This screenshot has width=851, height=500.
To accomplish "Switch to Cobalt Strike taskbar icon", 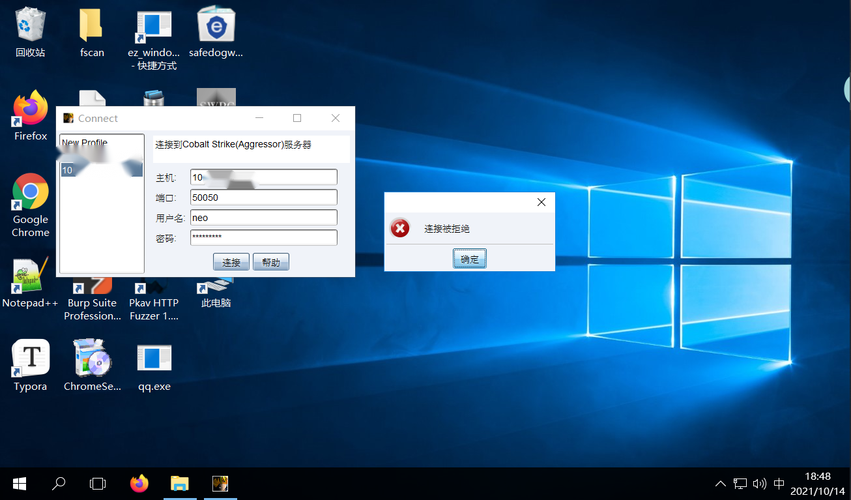I will (220, 483).
